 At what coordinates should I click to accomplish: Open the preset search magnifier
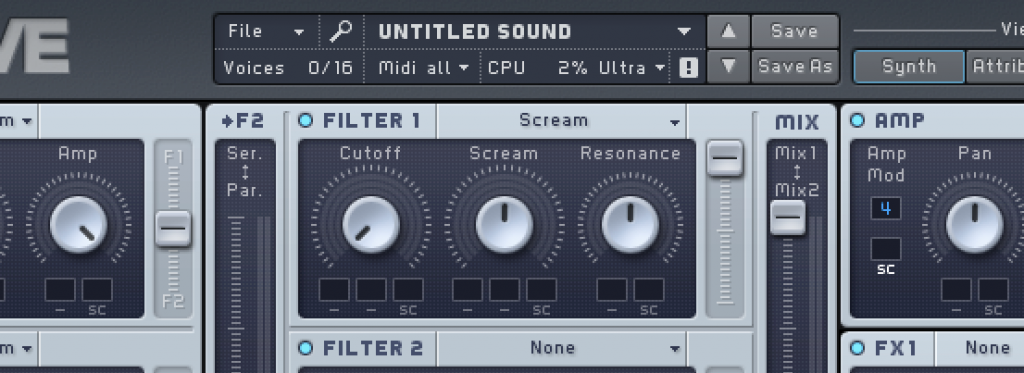pos(341,31)
